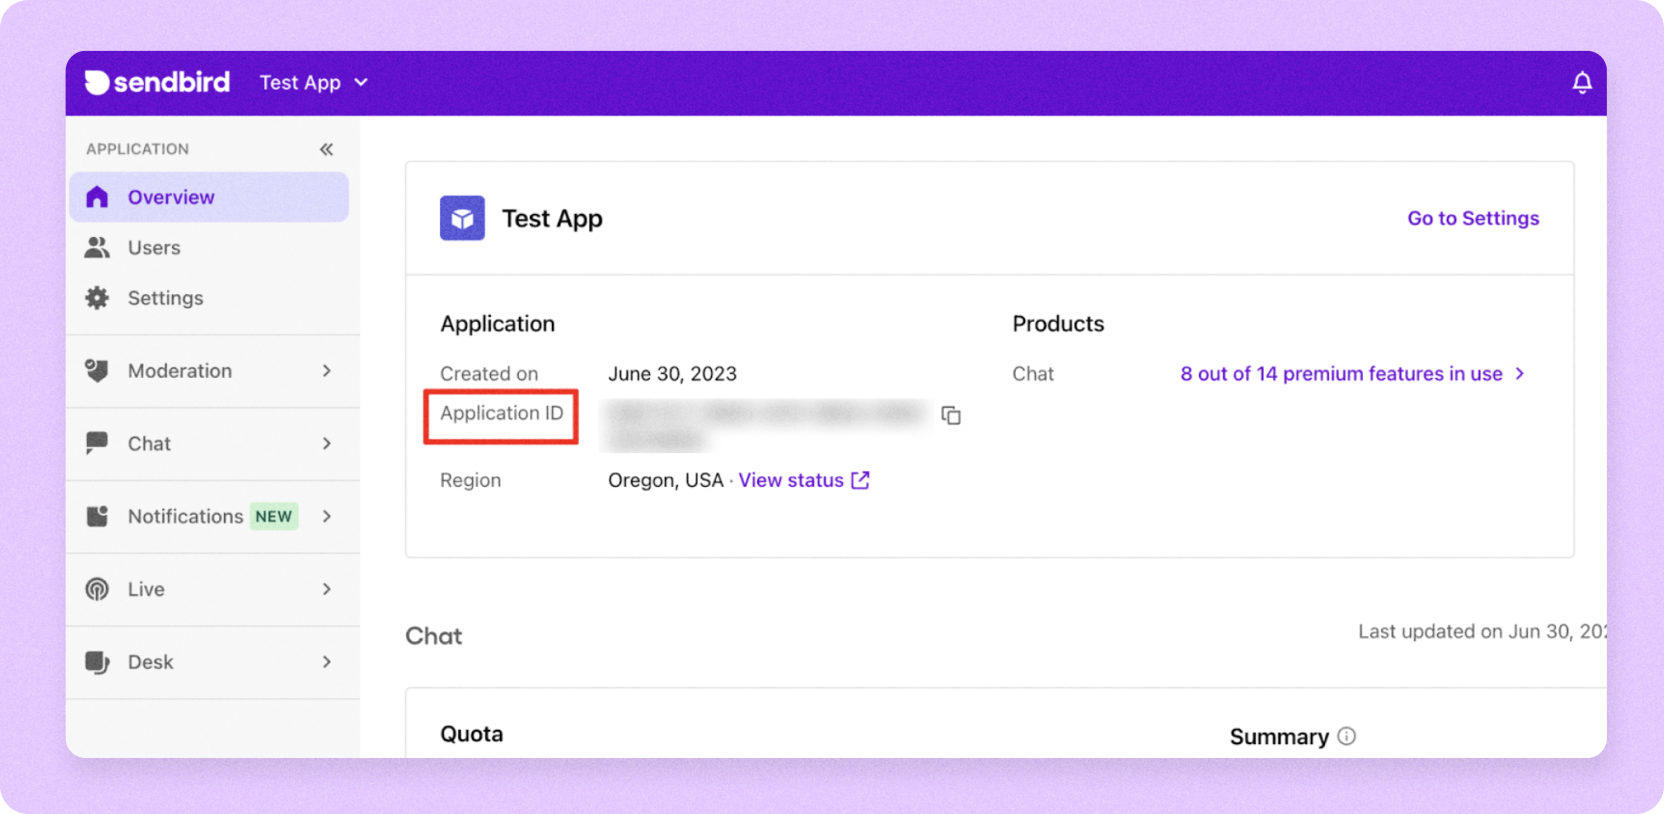Open the Overview menu item

click(x=209, y=197)
